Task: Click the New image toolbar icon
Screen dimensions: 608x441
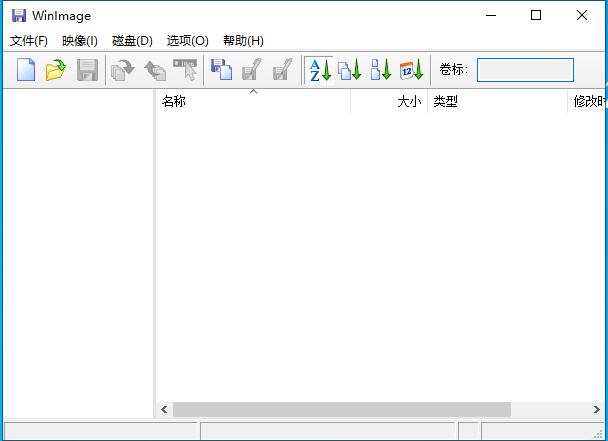Action: click(x=26, y=70)
